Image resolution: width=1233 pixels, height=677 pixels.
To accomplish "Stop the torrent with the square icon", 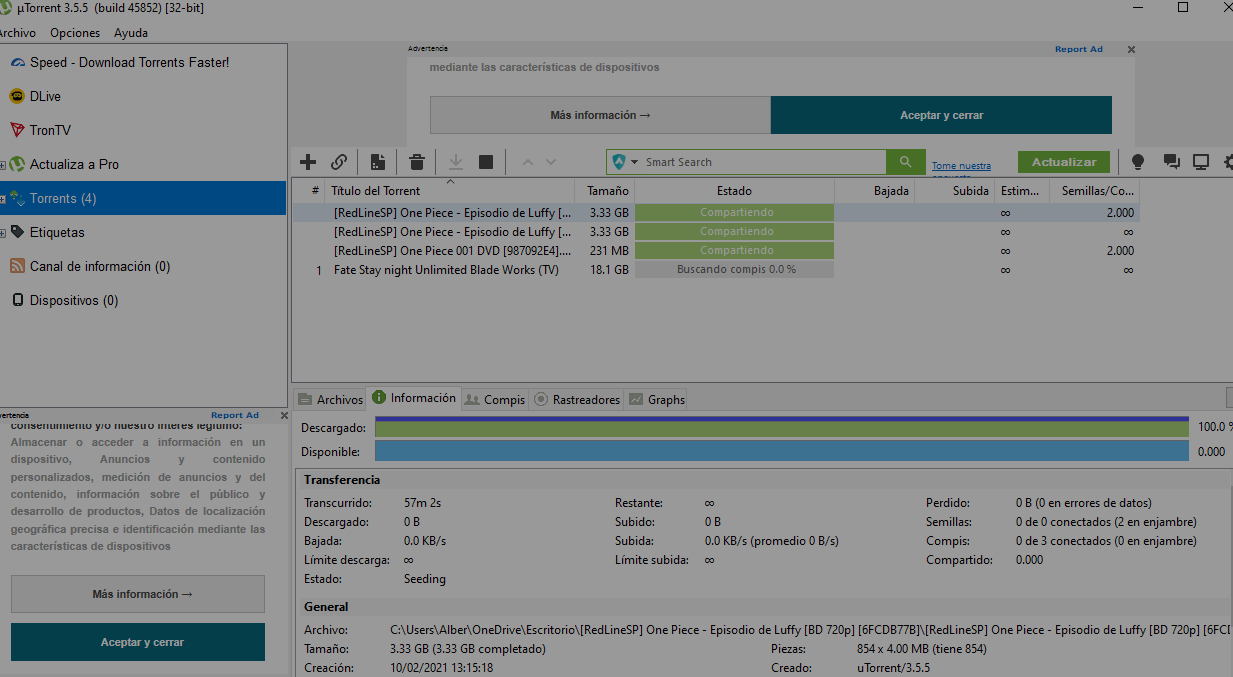I will 486,162.
